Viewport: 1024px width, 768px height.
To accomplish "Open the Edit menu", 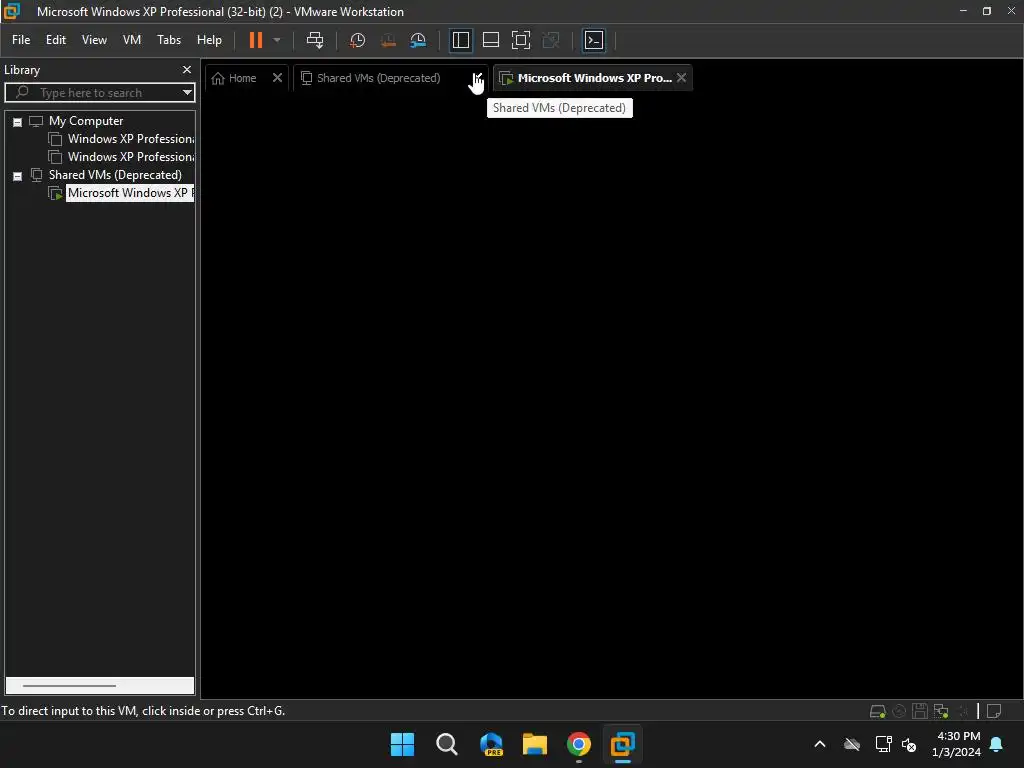I will pyautogui.click(x=56, y=40).
